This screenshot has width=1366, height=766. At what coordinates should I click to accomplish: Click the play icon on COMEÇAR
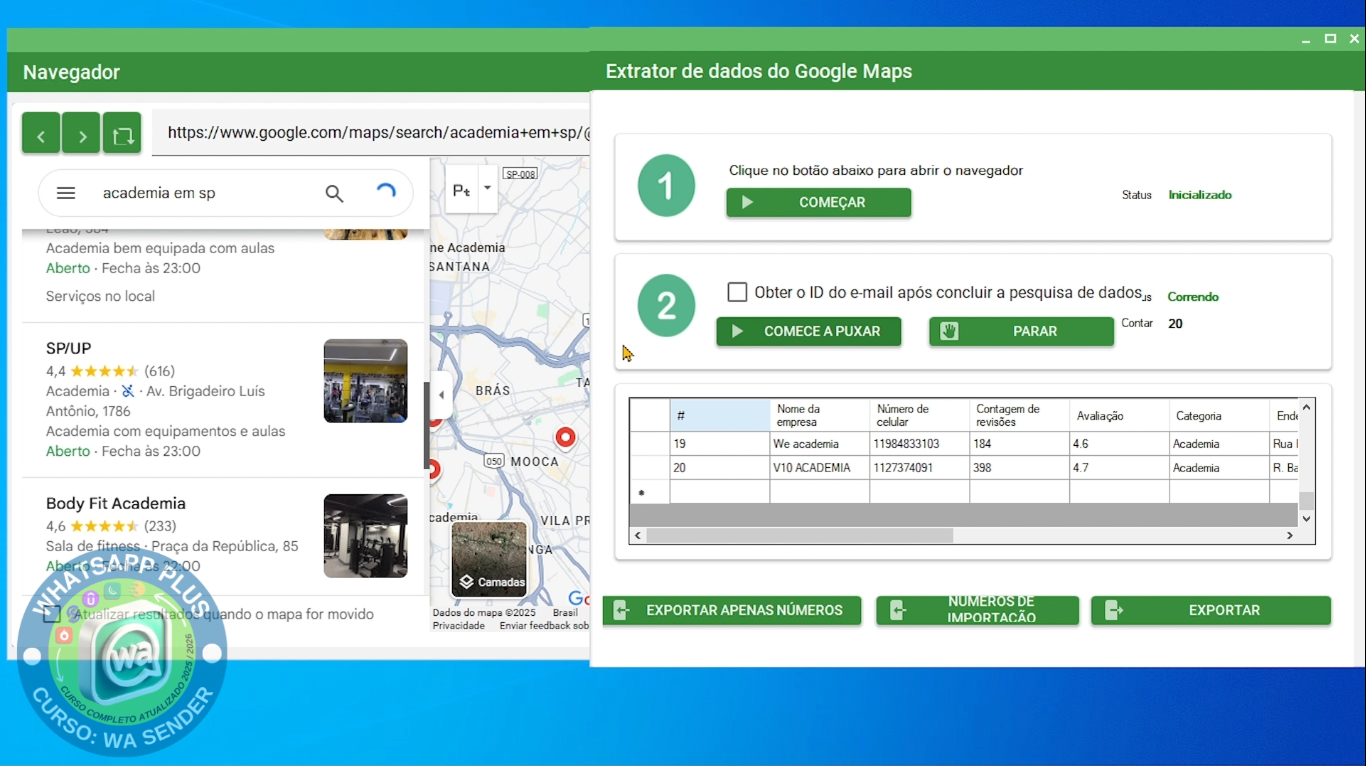point(747,202)
